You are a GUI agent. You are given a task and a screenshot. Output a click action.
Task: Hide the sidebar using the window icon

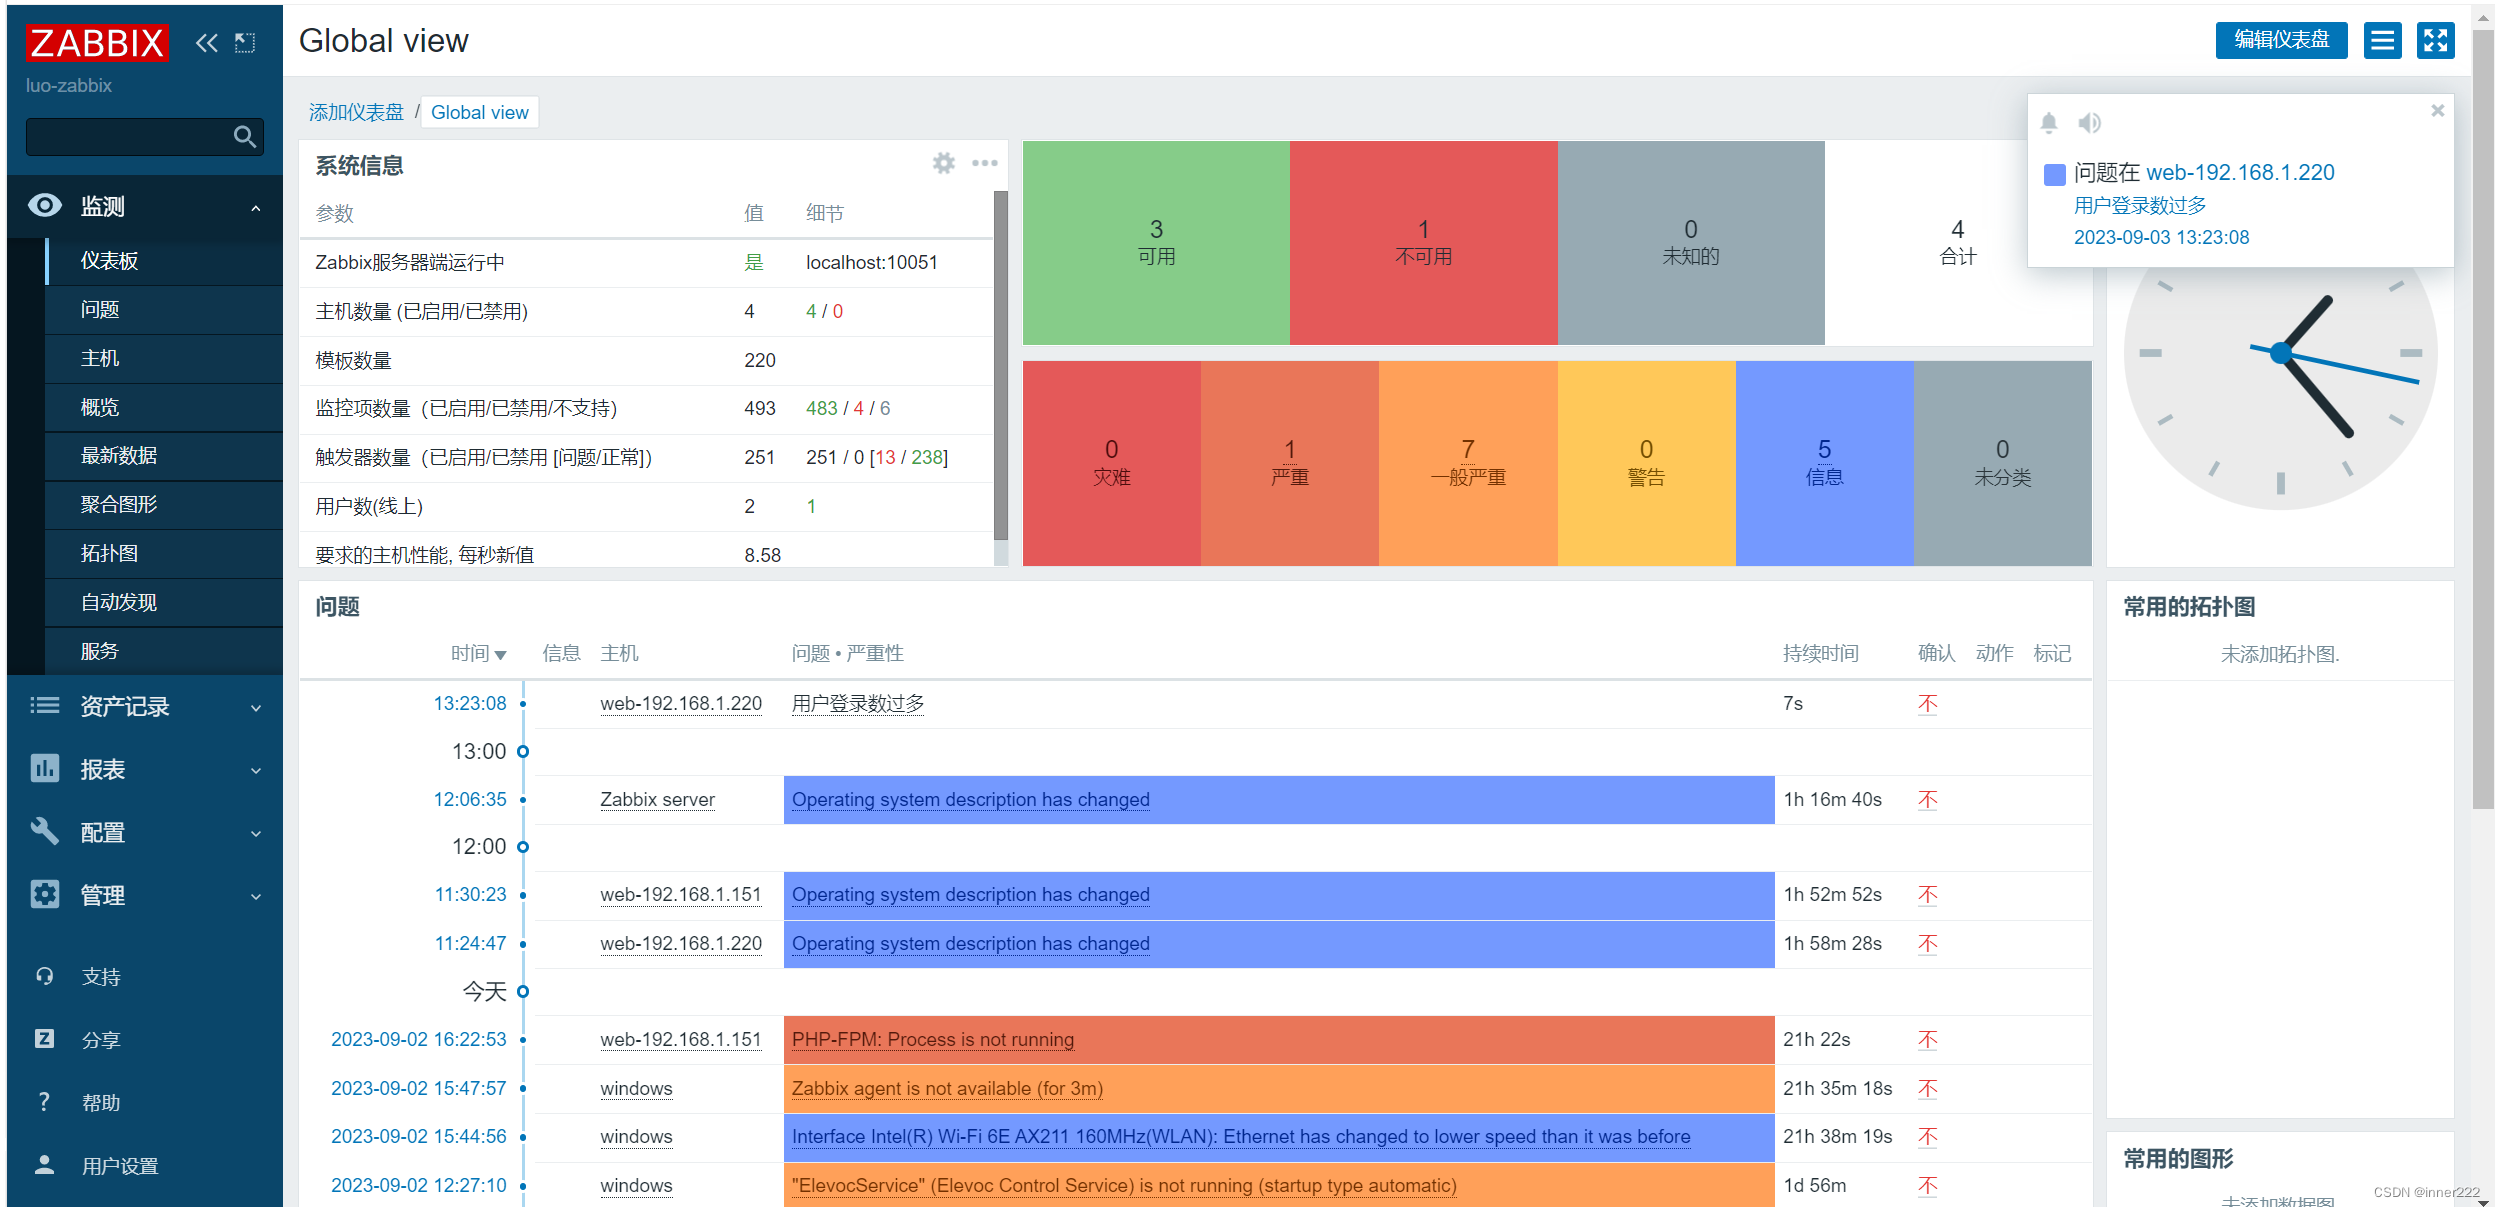click(245, 43)
